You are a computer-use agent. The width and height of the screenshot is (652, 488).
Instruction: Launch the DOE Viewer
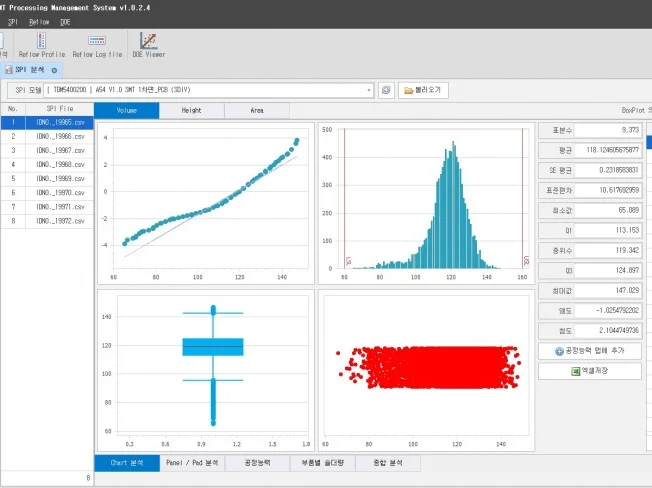click(149, 45)
